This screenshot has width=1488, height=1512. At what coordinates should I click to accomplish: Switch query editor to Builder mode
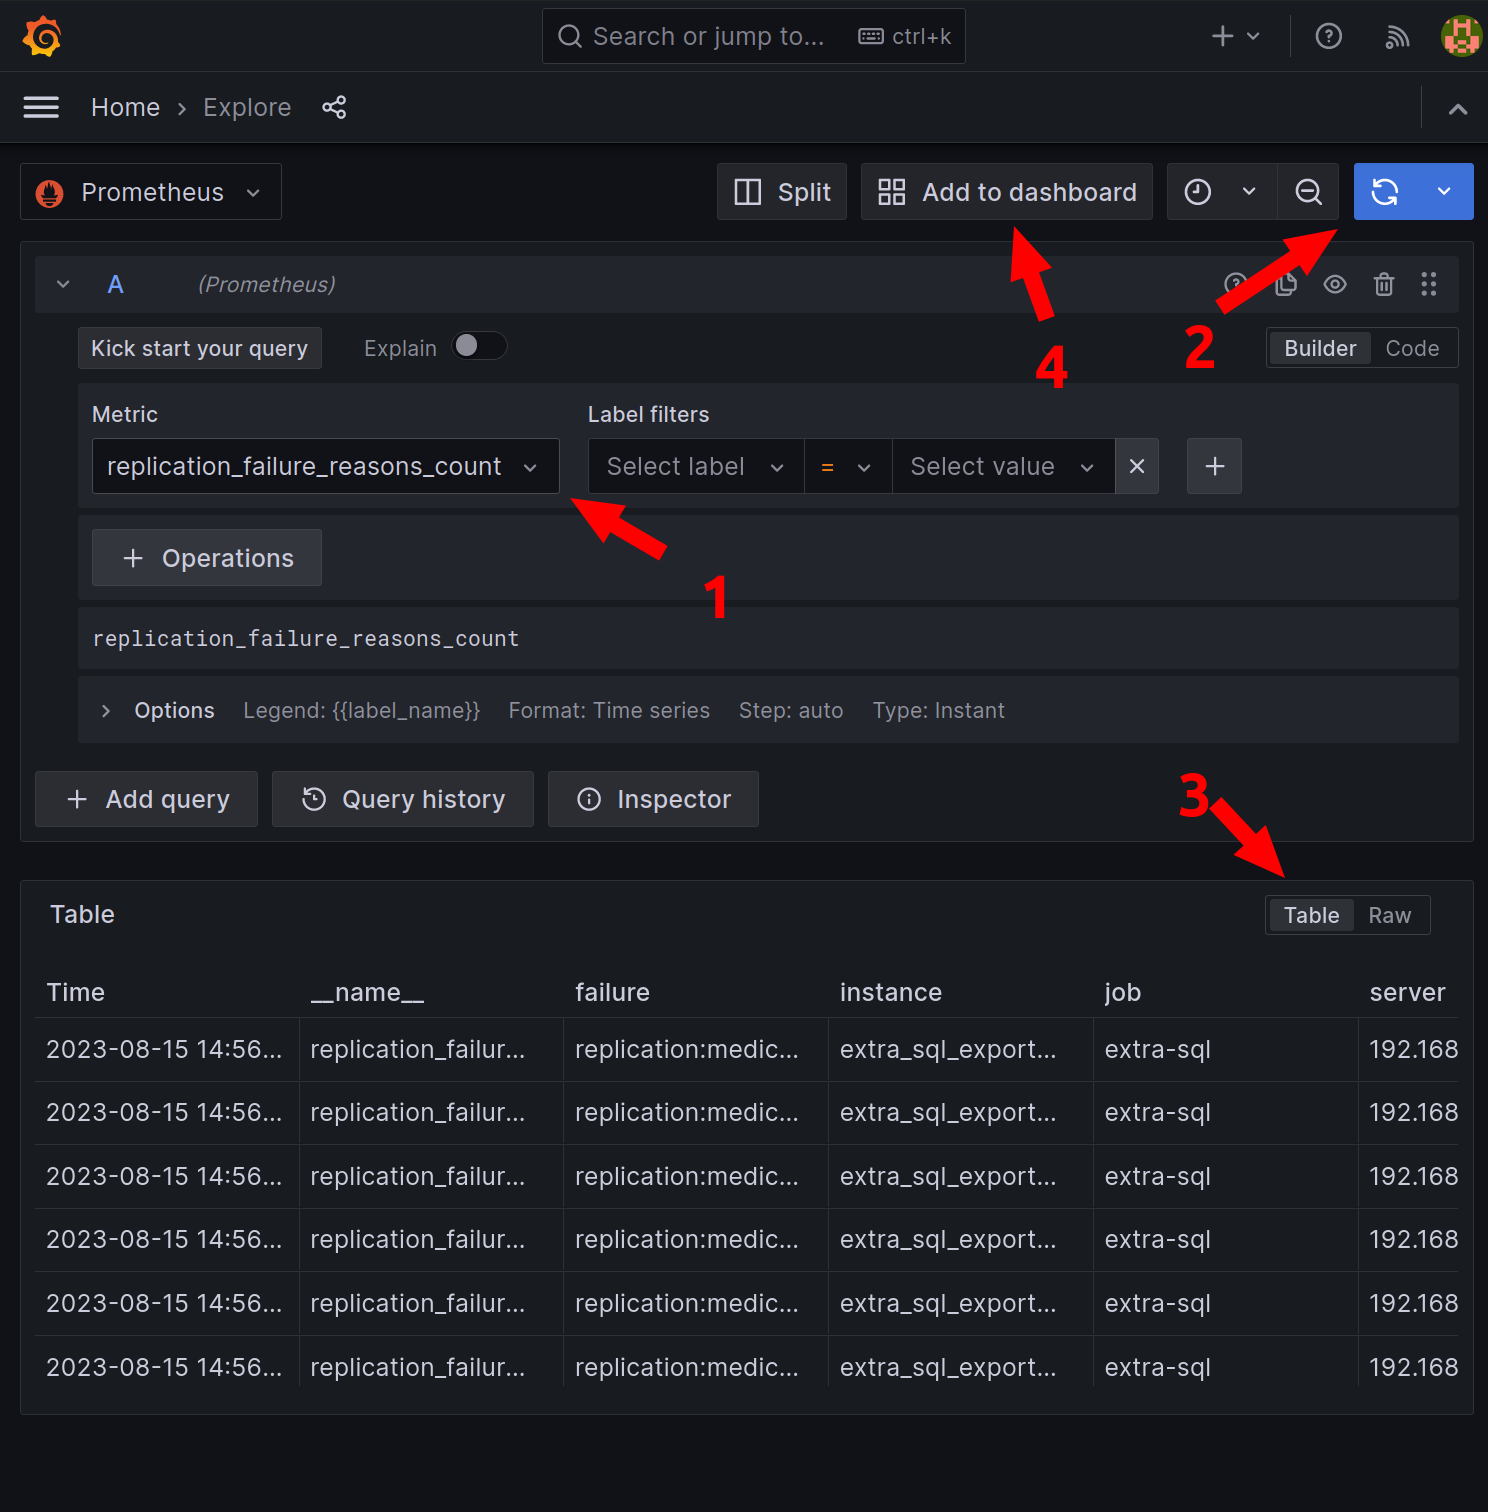[1320, 348]
